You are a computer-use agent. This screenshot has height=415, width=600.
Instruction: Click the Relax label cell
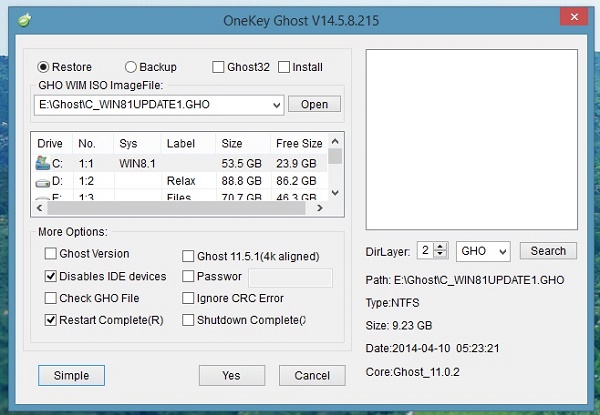tap(181, 181)
